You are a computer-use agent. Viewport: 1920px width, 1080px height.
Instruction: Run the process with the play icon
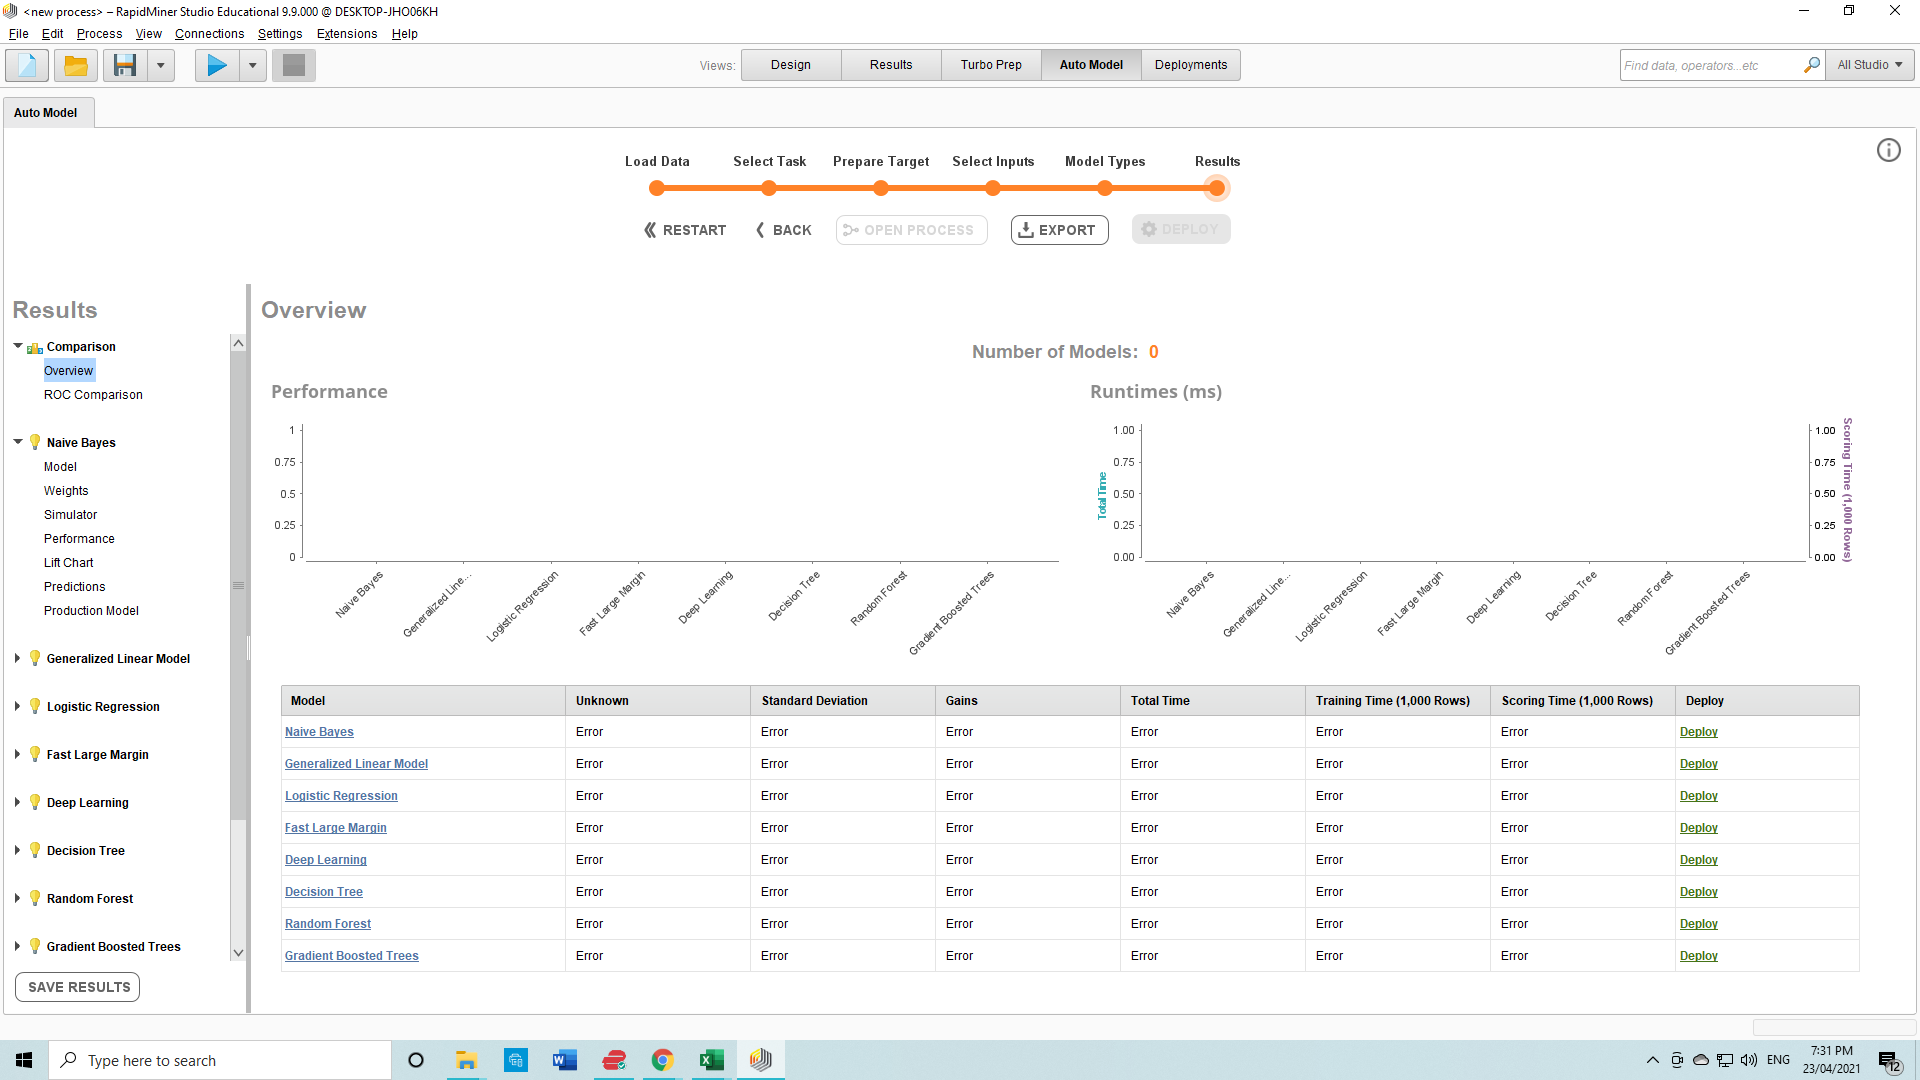click(216, 65)
